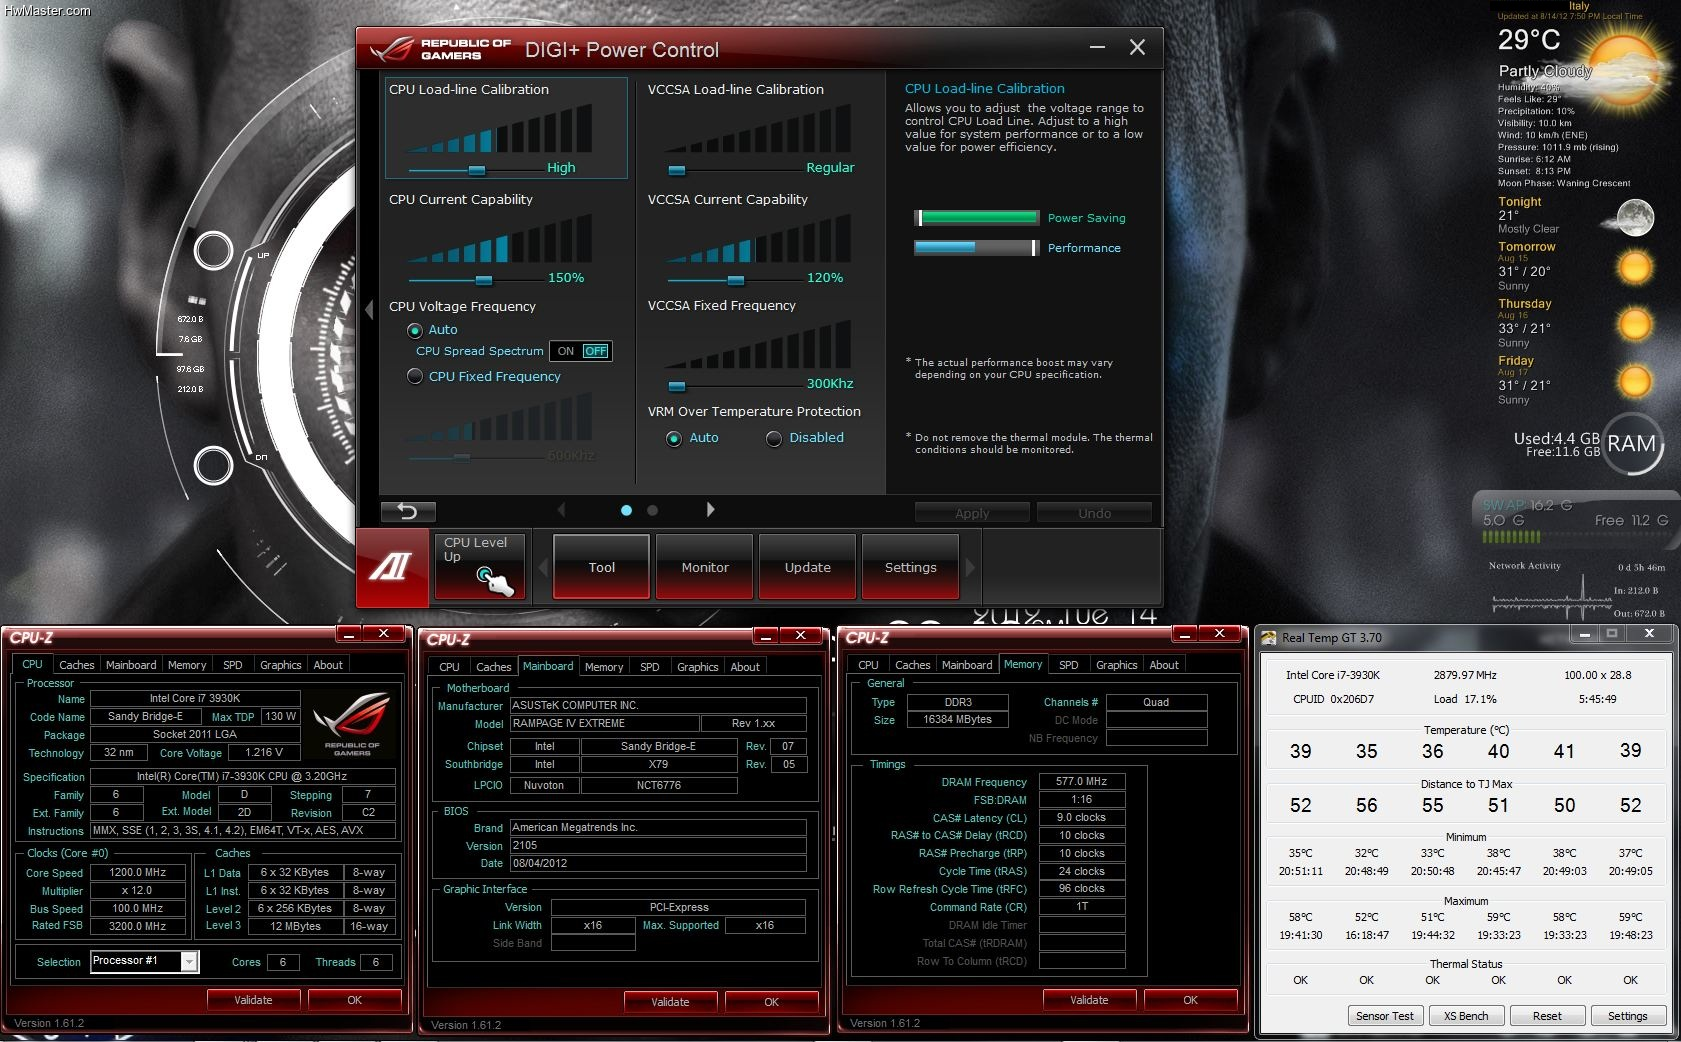Collapse the DIGI+ left side arrow
Image resolution: width=1681 pixels, height=1042 pixels.
point(368,309)
